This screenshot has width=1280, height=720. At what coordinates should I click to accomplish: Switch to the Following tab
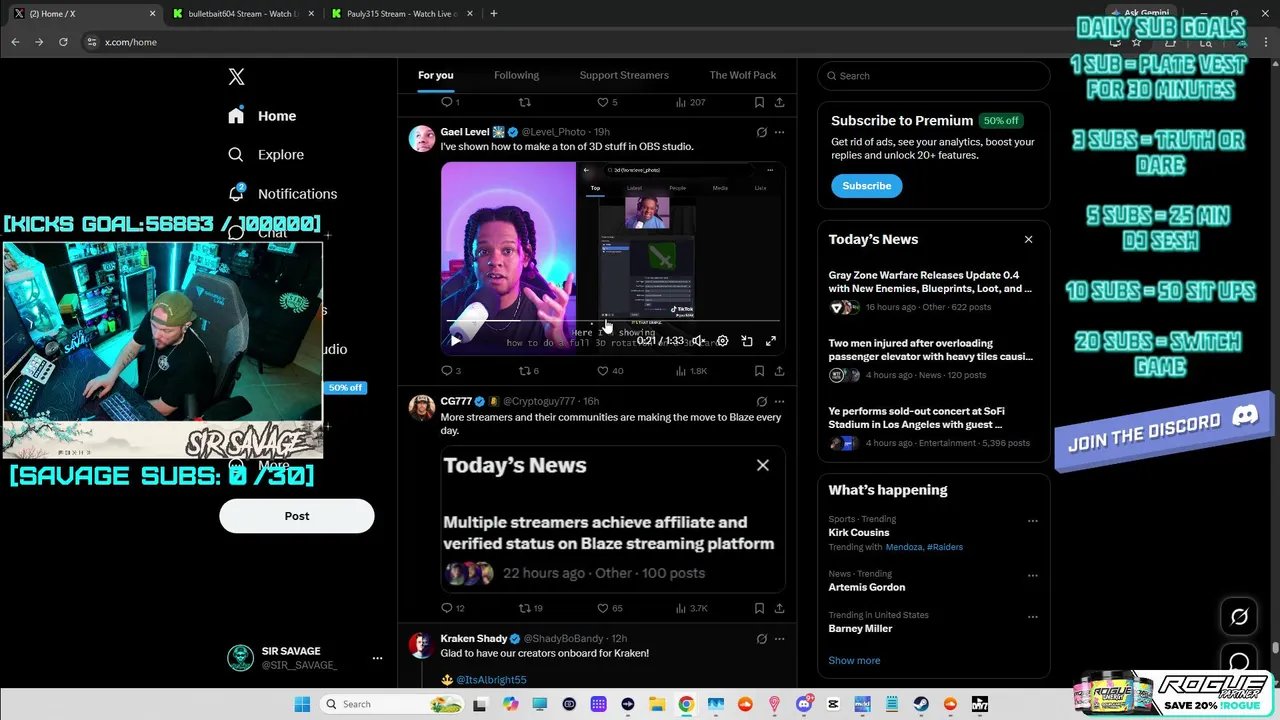(516, 76)
